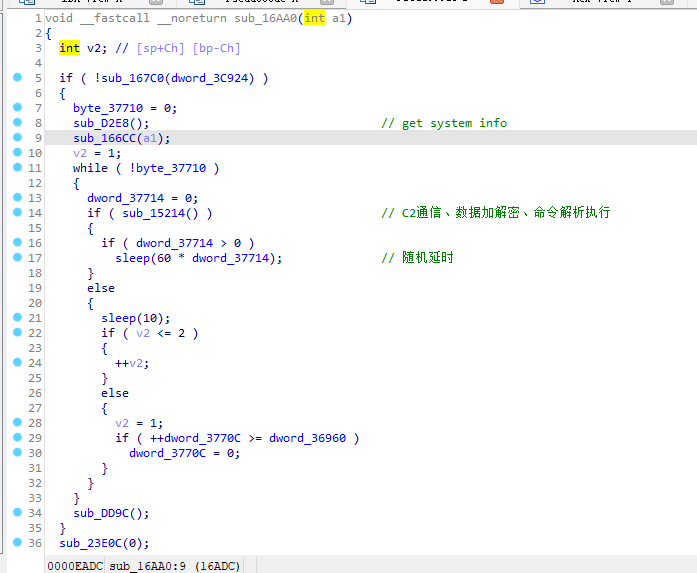Image resolution: width=697 pixels, height=573 pixels.
Task: Click highlighted int in v2 declaration
Action: click(69, 48)
